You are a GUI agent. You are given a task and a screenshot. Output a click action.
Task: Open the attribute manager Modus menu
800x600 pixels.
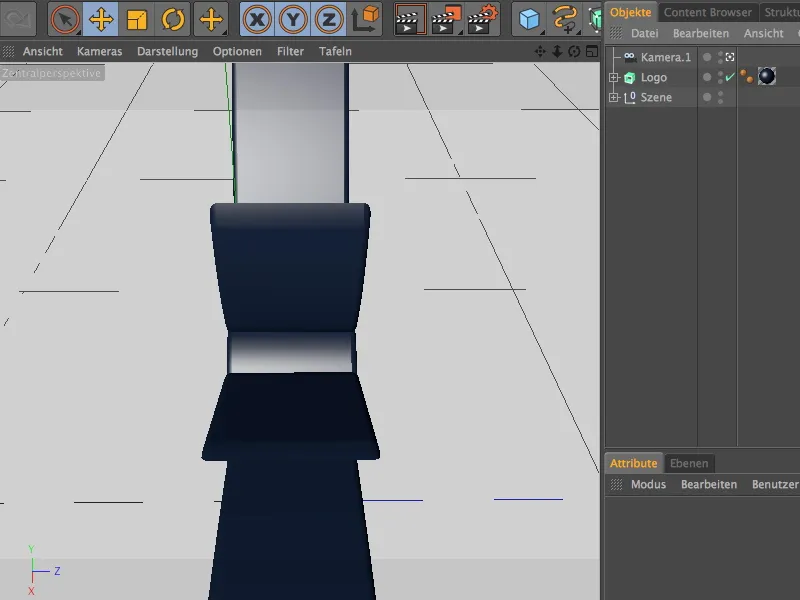648,485
